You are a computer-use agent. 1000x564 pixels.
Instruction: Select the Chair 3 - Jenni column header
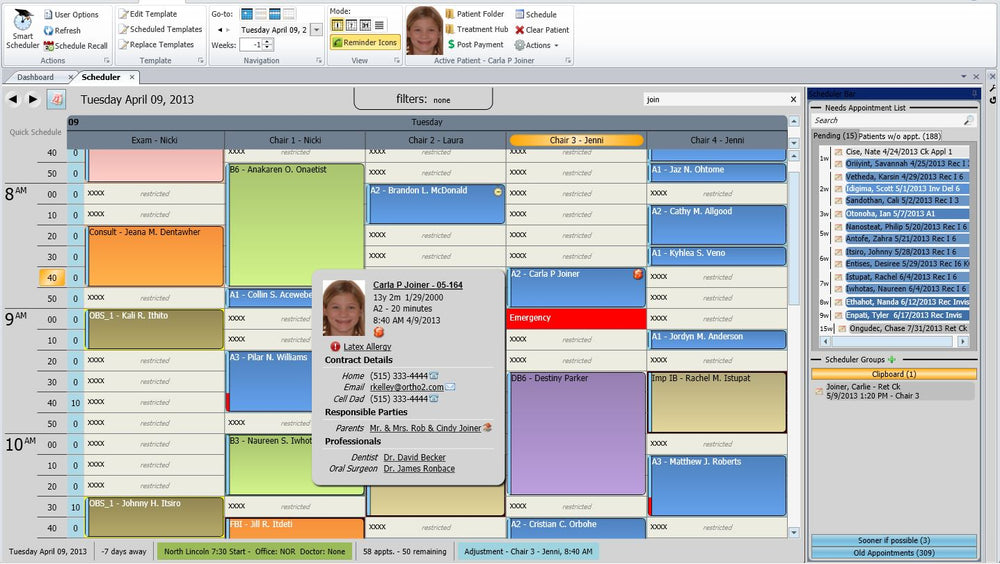(x=577, y=140)
